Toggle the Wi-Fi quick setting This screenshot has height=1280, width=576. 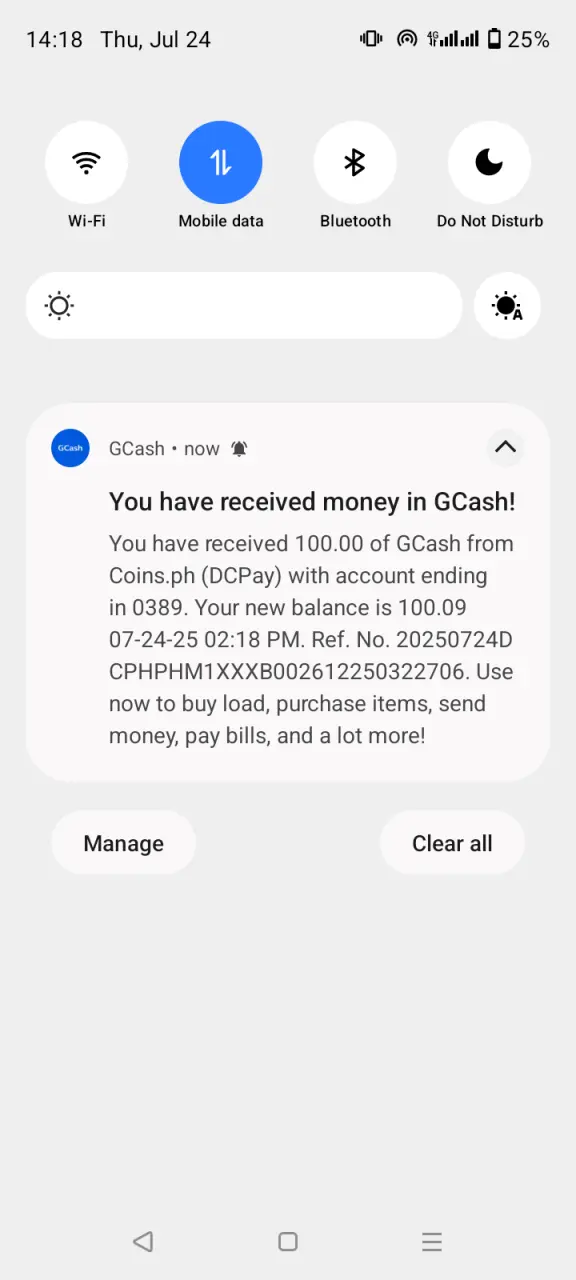[86, 162]
